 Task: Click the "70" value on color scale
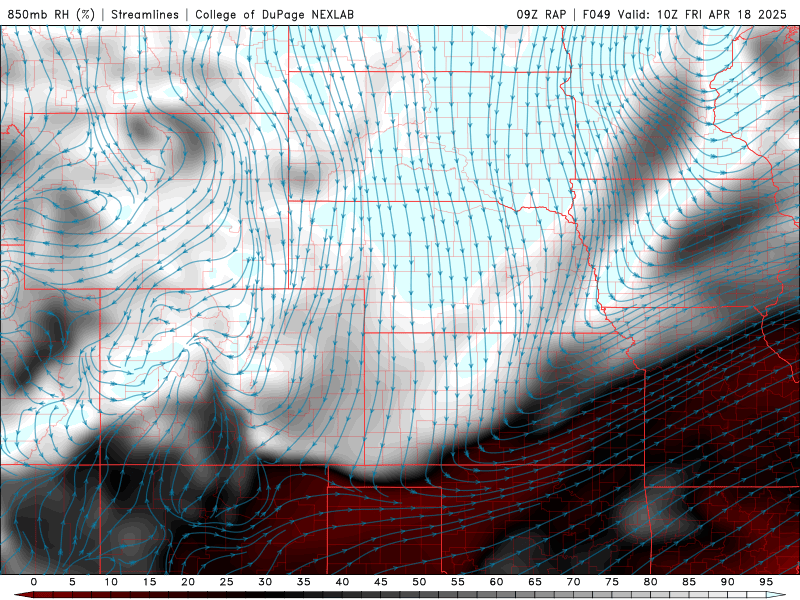click(x=573, y=582)
